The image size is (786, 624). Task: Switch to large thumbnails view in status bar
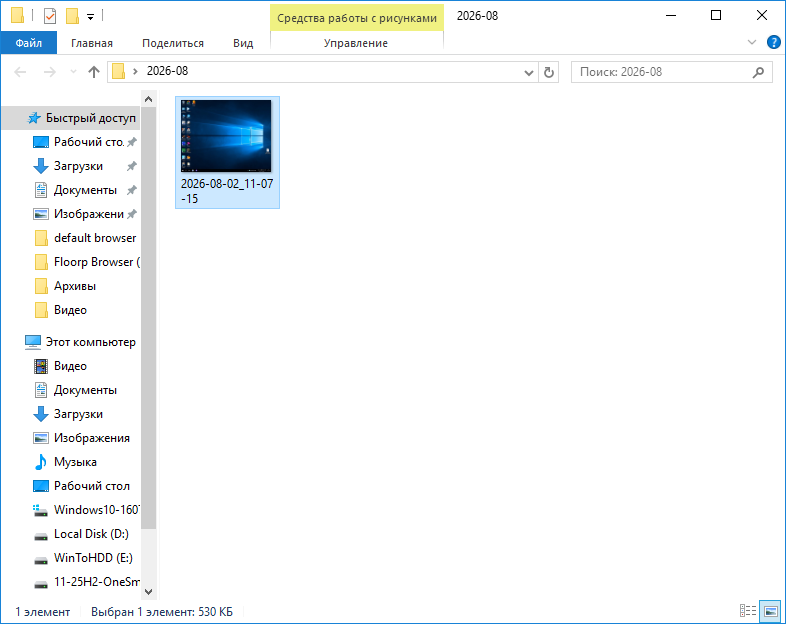tap(770, 611)
